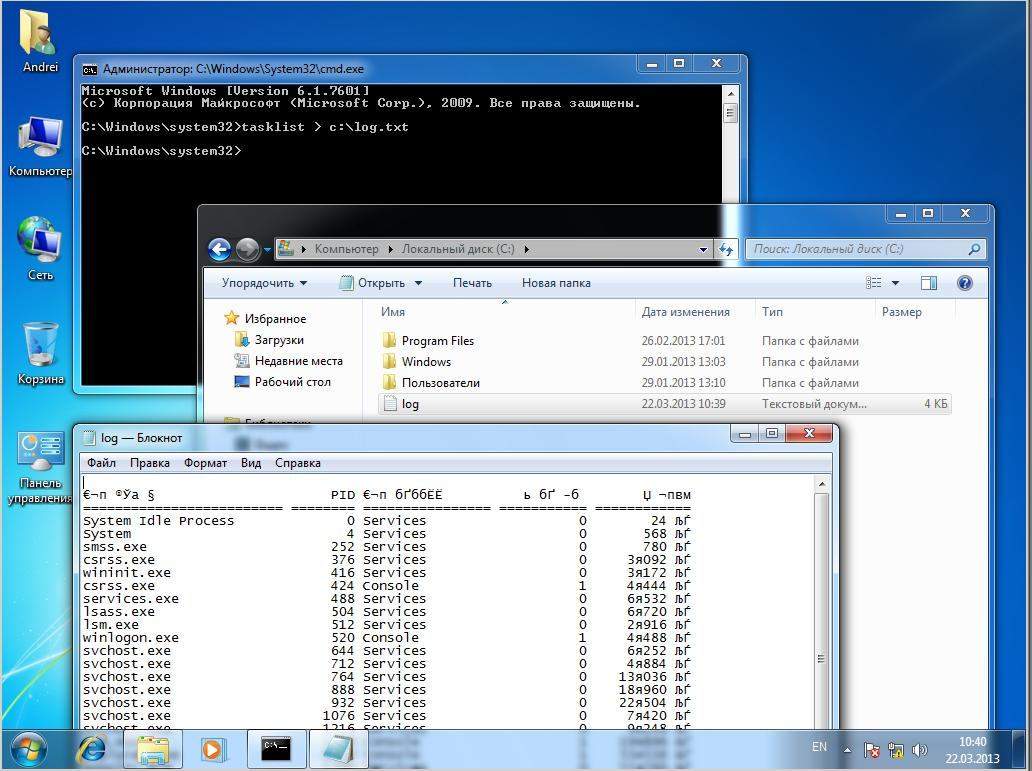Click the network tray icon
This screenshot has width=1032, height=771.
tap(896, 750)
